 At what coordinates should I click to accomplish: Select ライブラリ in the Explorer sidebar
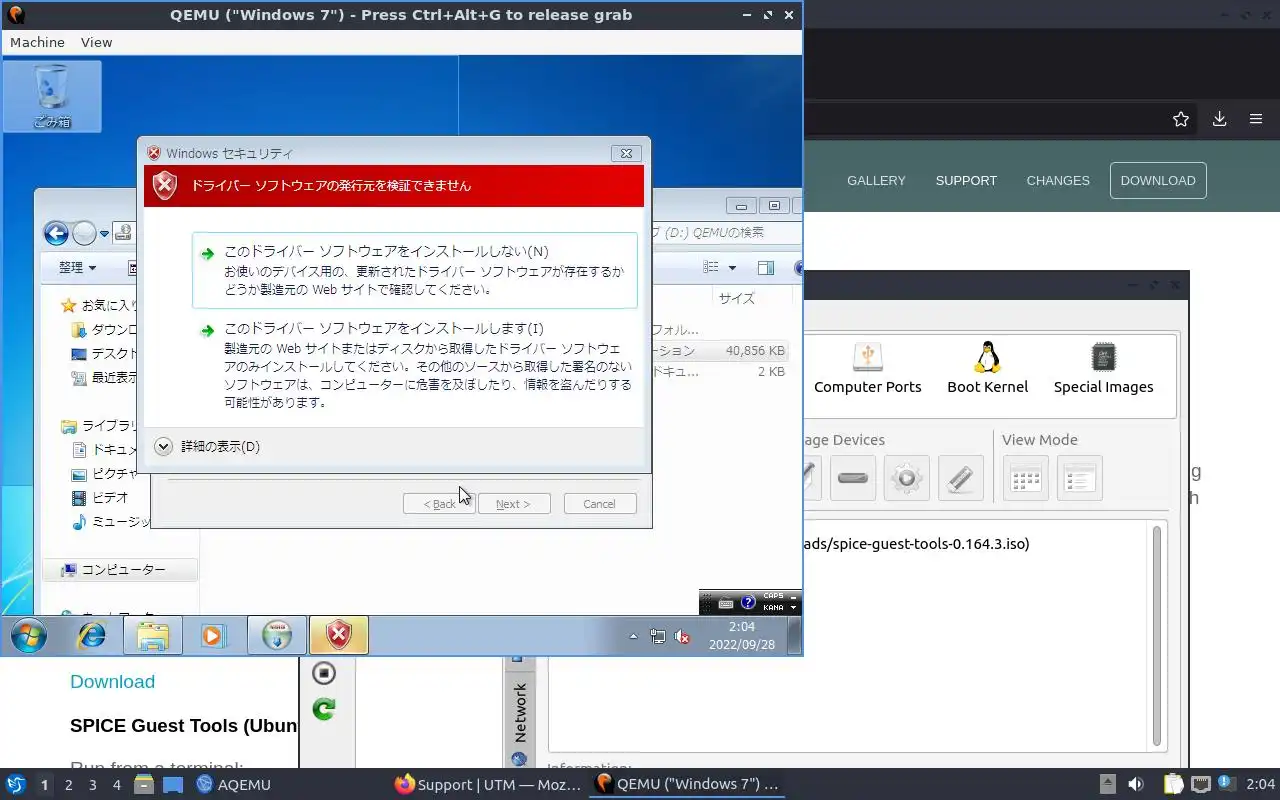coord(100,426)
